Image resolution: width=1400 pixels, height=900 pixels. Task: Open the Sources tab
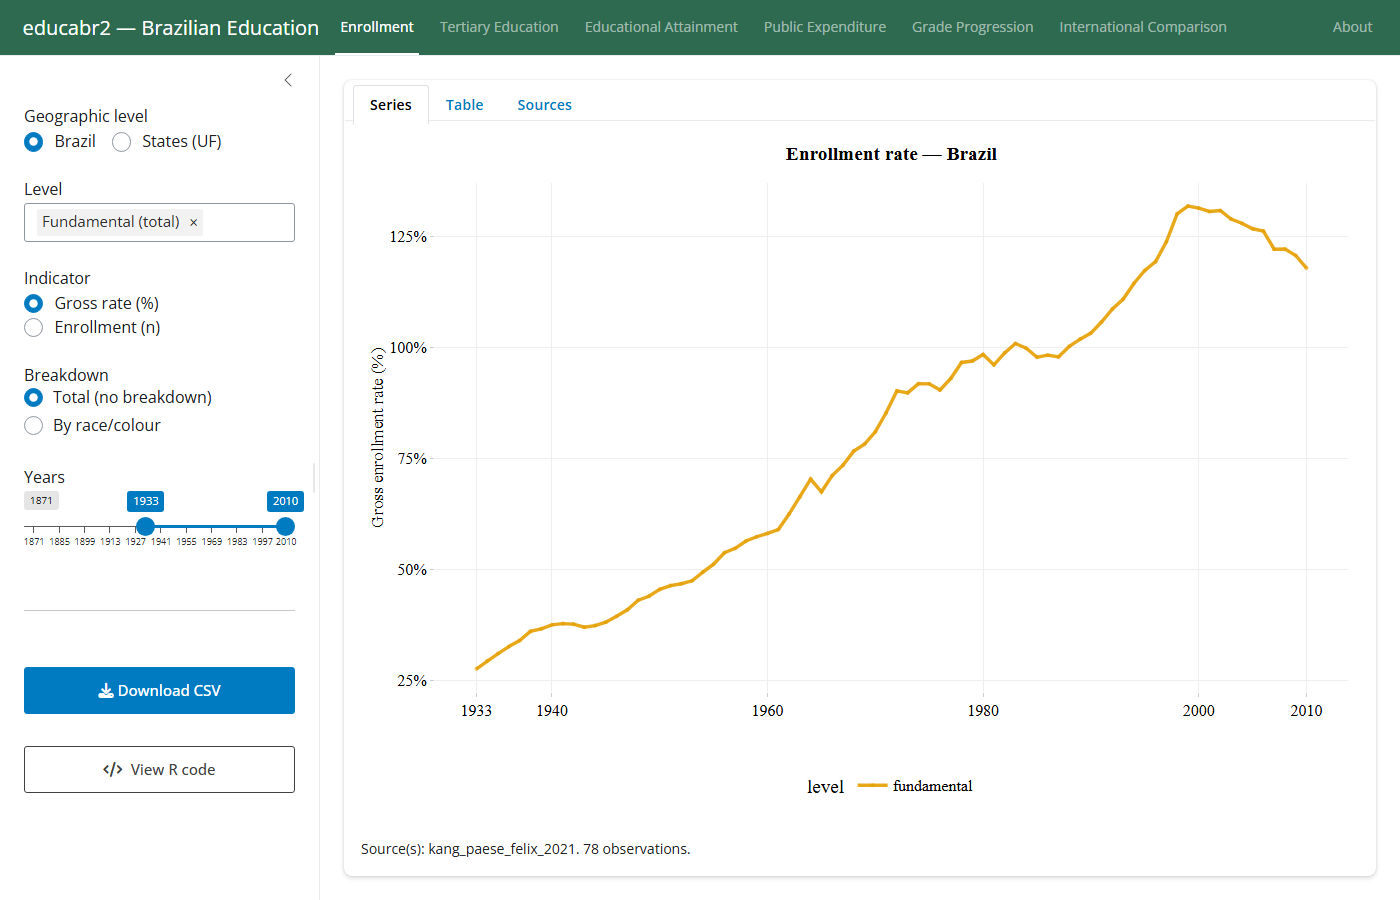point(545,105)
